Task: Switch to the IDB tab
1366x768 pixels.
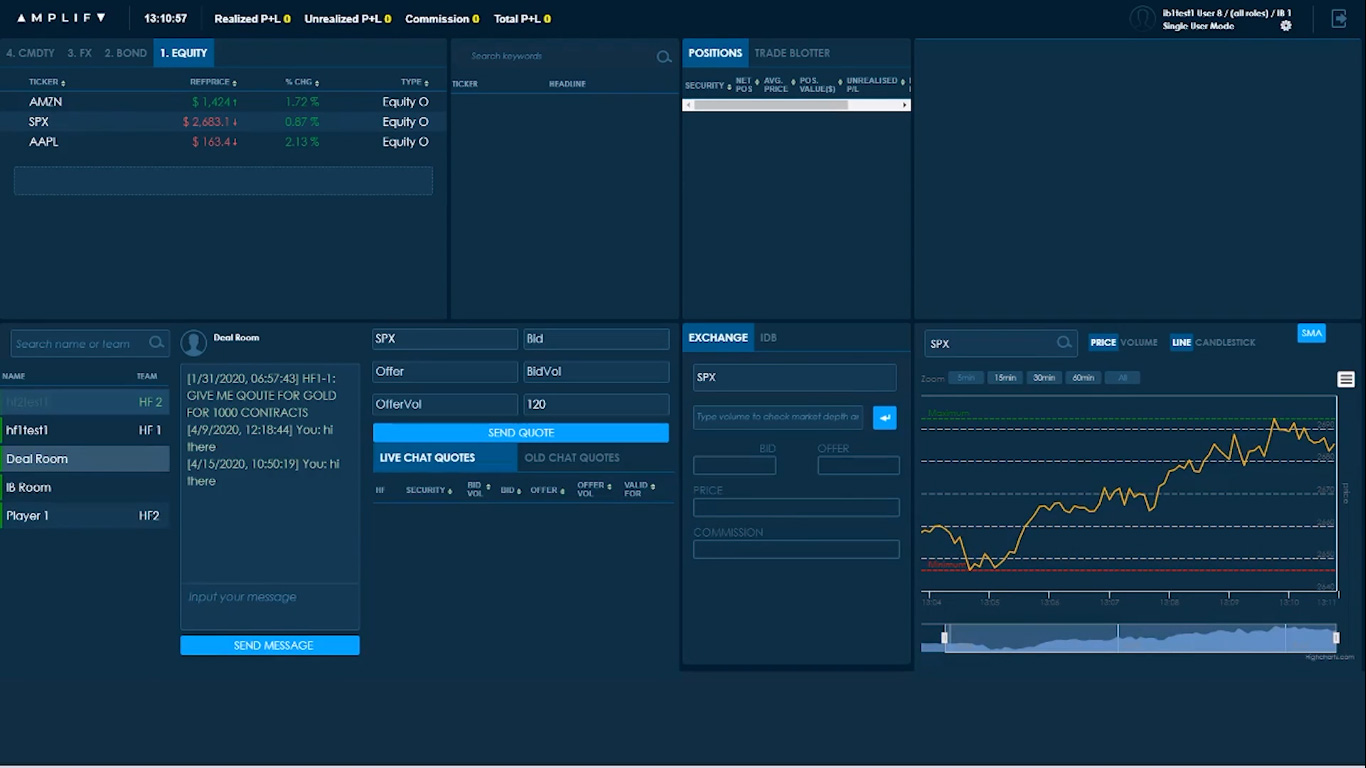Action: pyautogui.click(x=768, y=338)
